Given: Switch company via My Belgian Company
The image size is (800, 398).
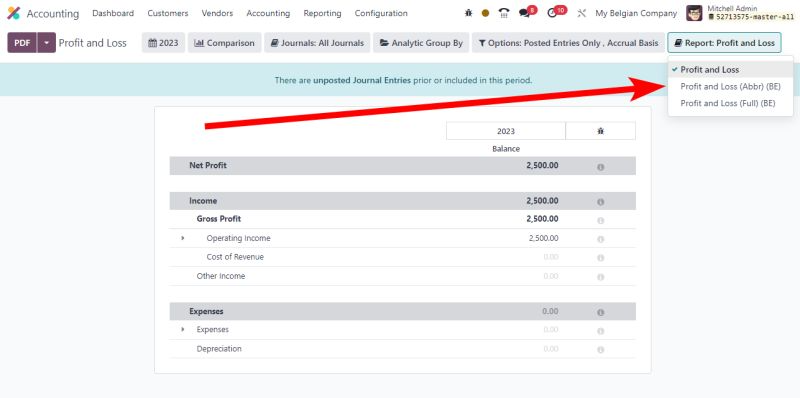Looking at the screenshot, I should (x=636, y=13).
